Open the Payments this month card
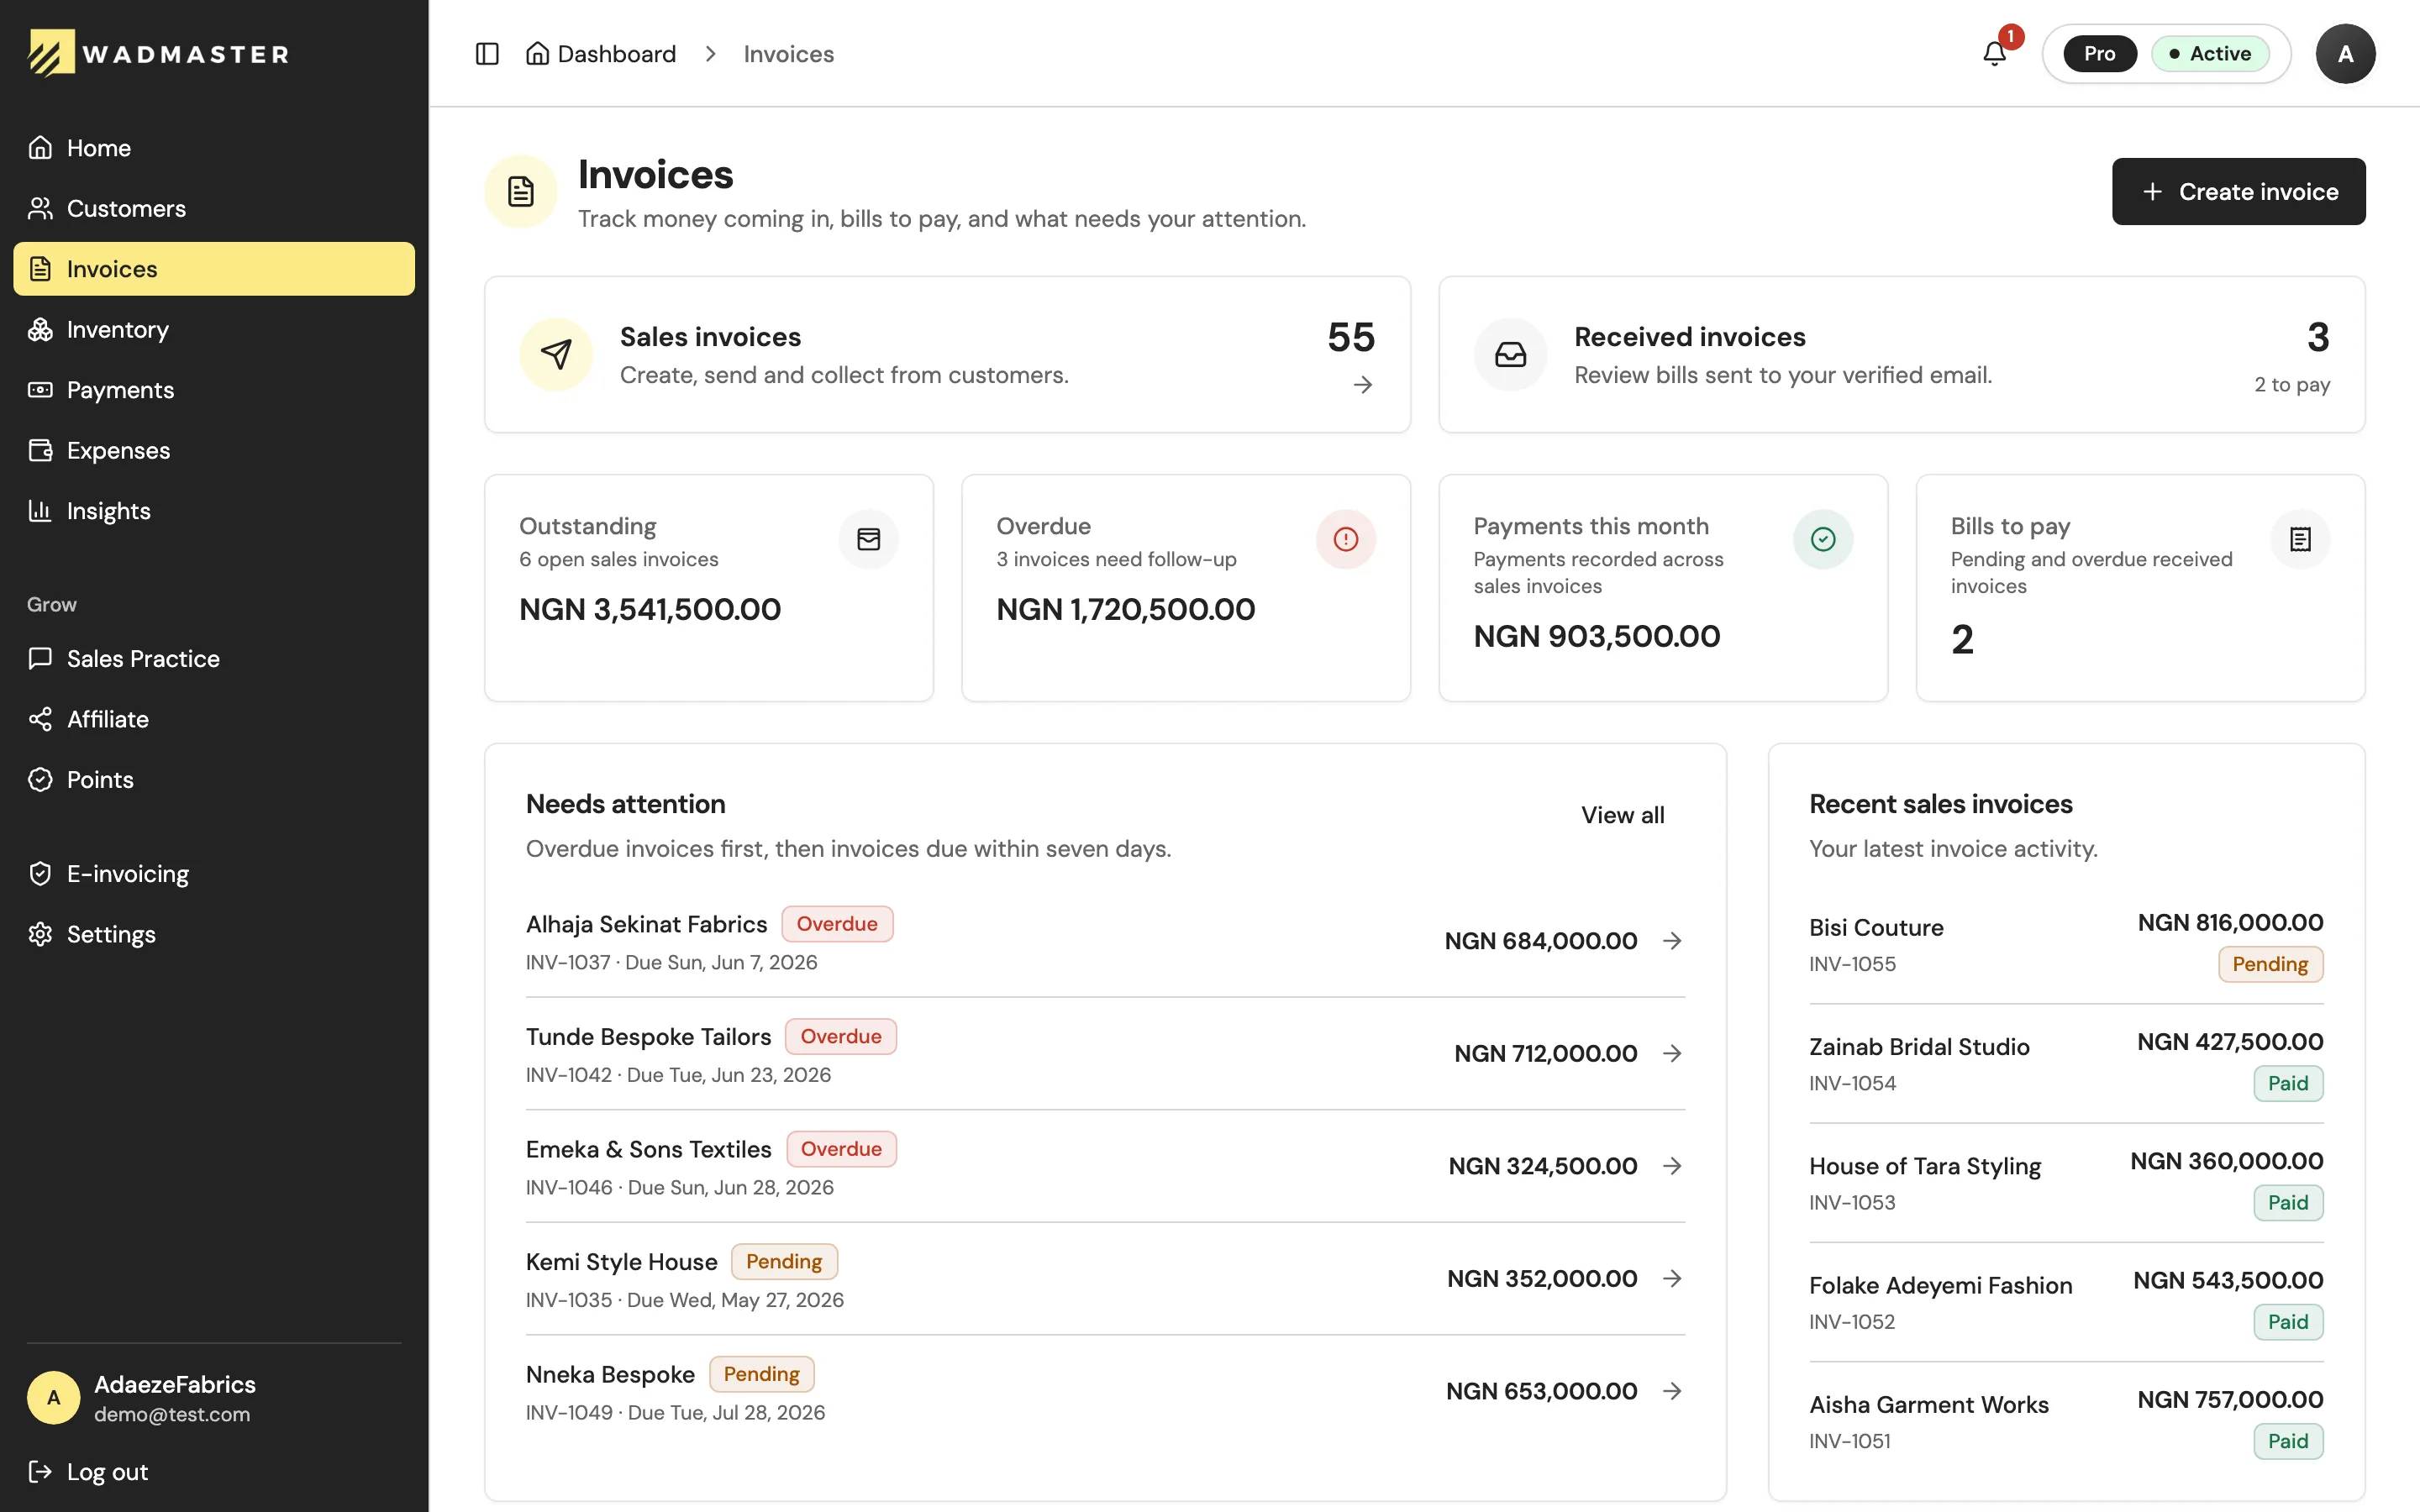The image size is (2420, 1512). click(1663, 588)
